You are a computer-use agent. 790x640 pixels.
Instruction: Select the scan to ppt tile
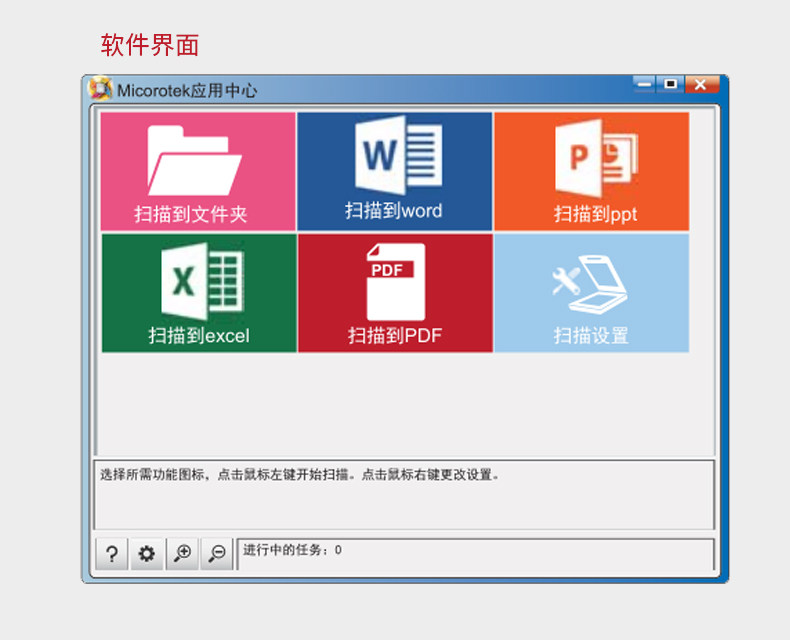pyautogui.click(x=591, y=171)
